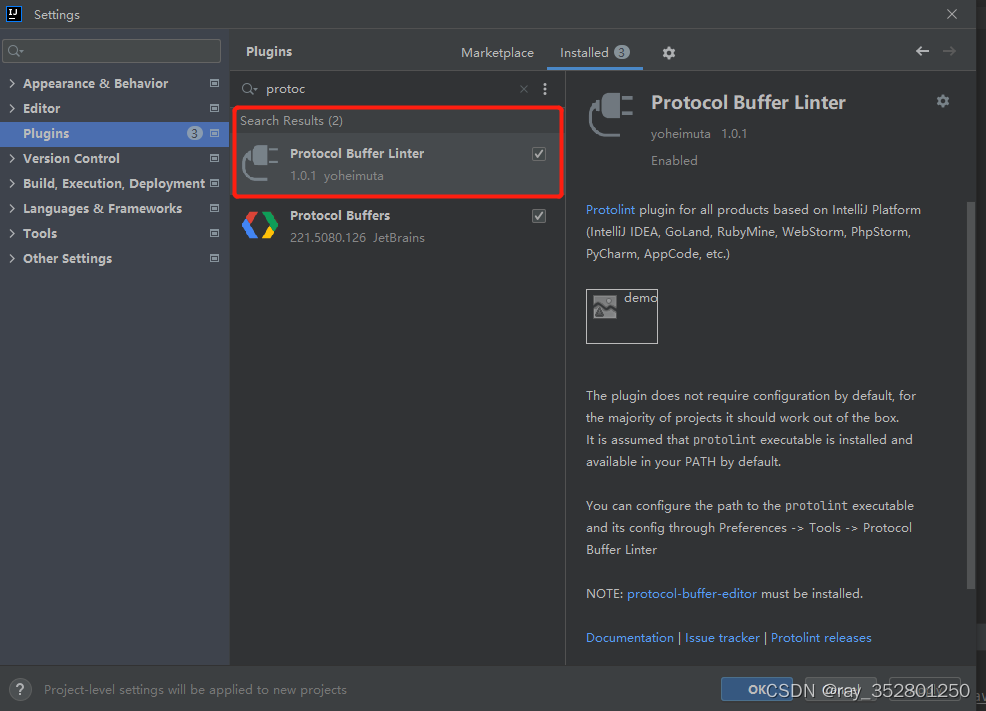The image size is (986, 711).
Task: Click the Protocol Buffer Linter plug icon in list
Action: [x=260, y=163]
